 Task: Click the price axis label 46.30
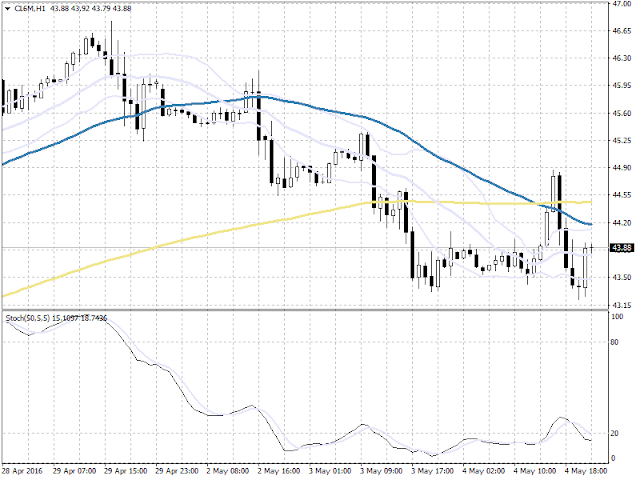pos(621,58)
